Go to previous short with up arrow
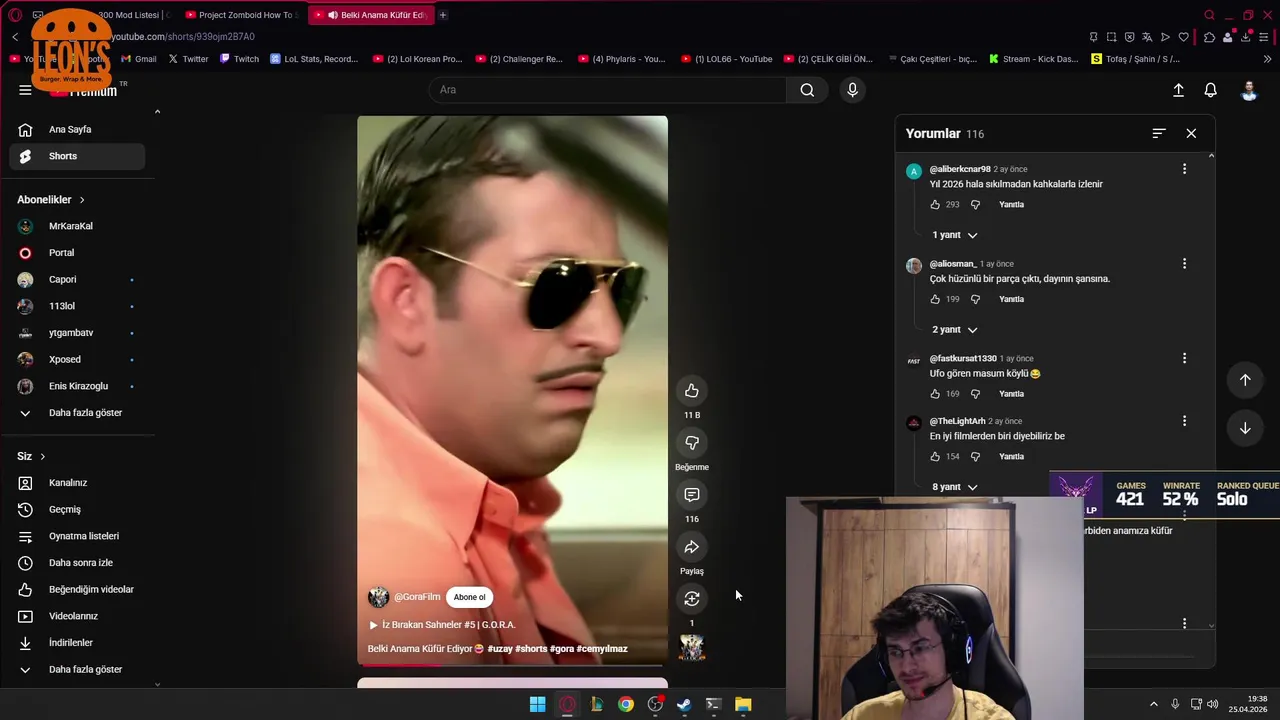This screenshot has width=1280, height=720. (x=1245, y=380)
